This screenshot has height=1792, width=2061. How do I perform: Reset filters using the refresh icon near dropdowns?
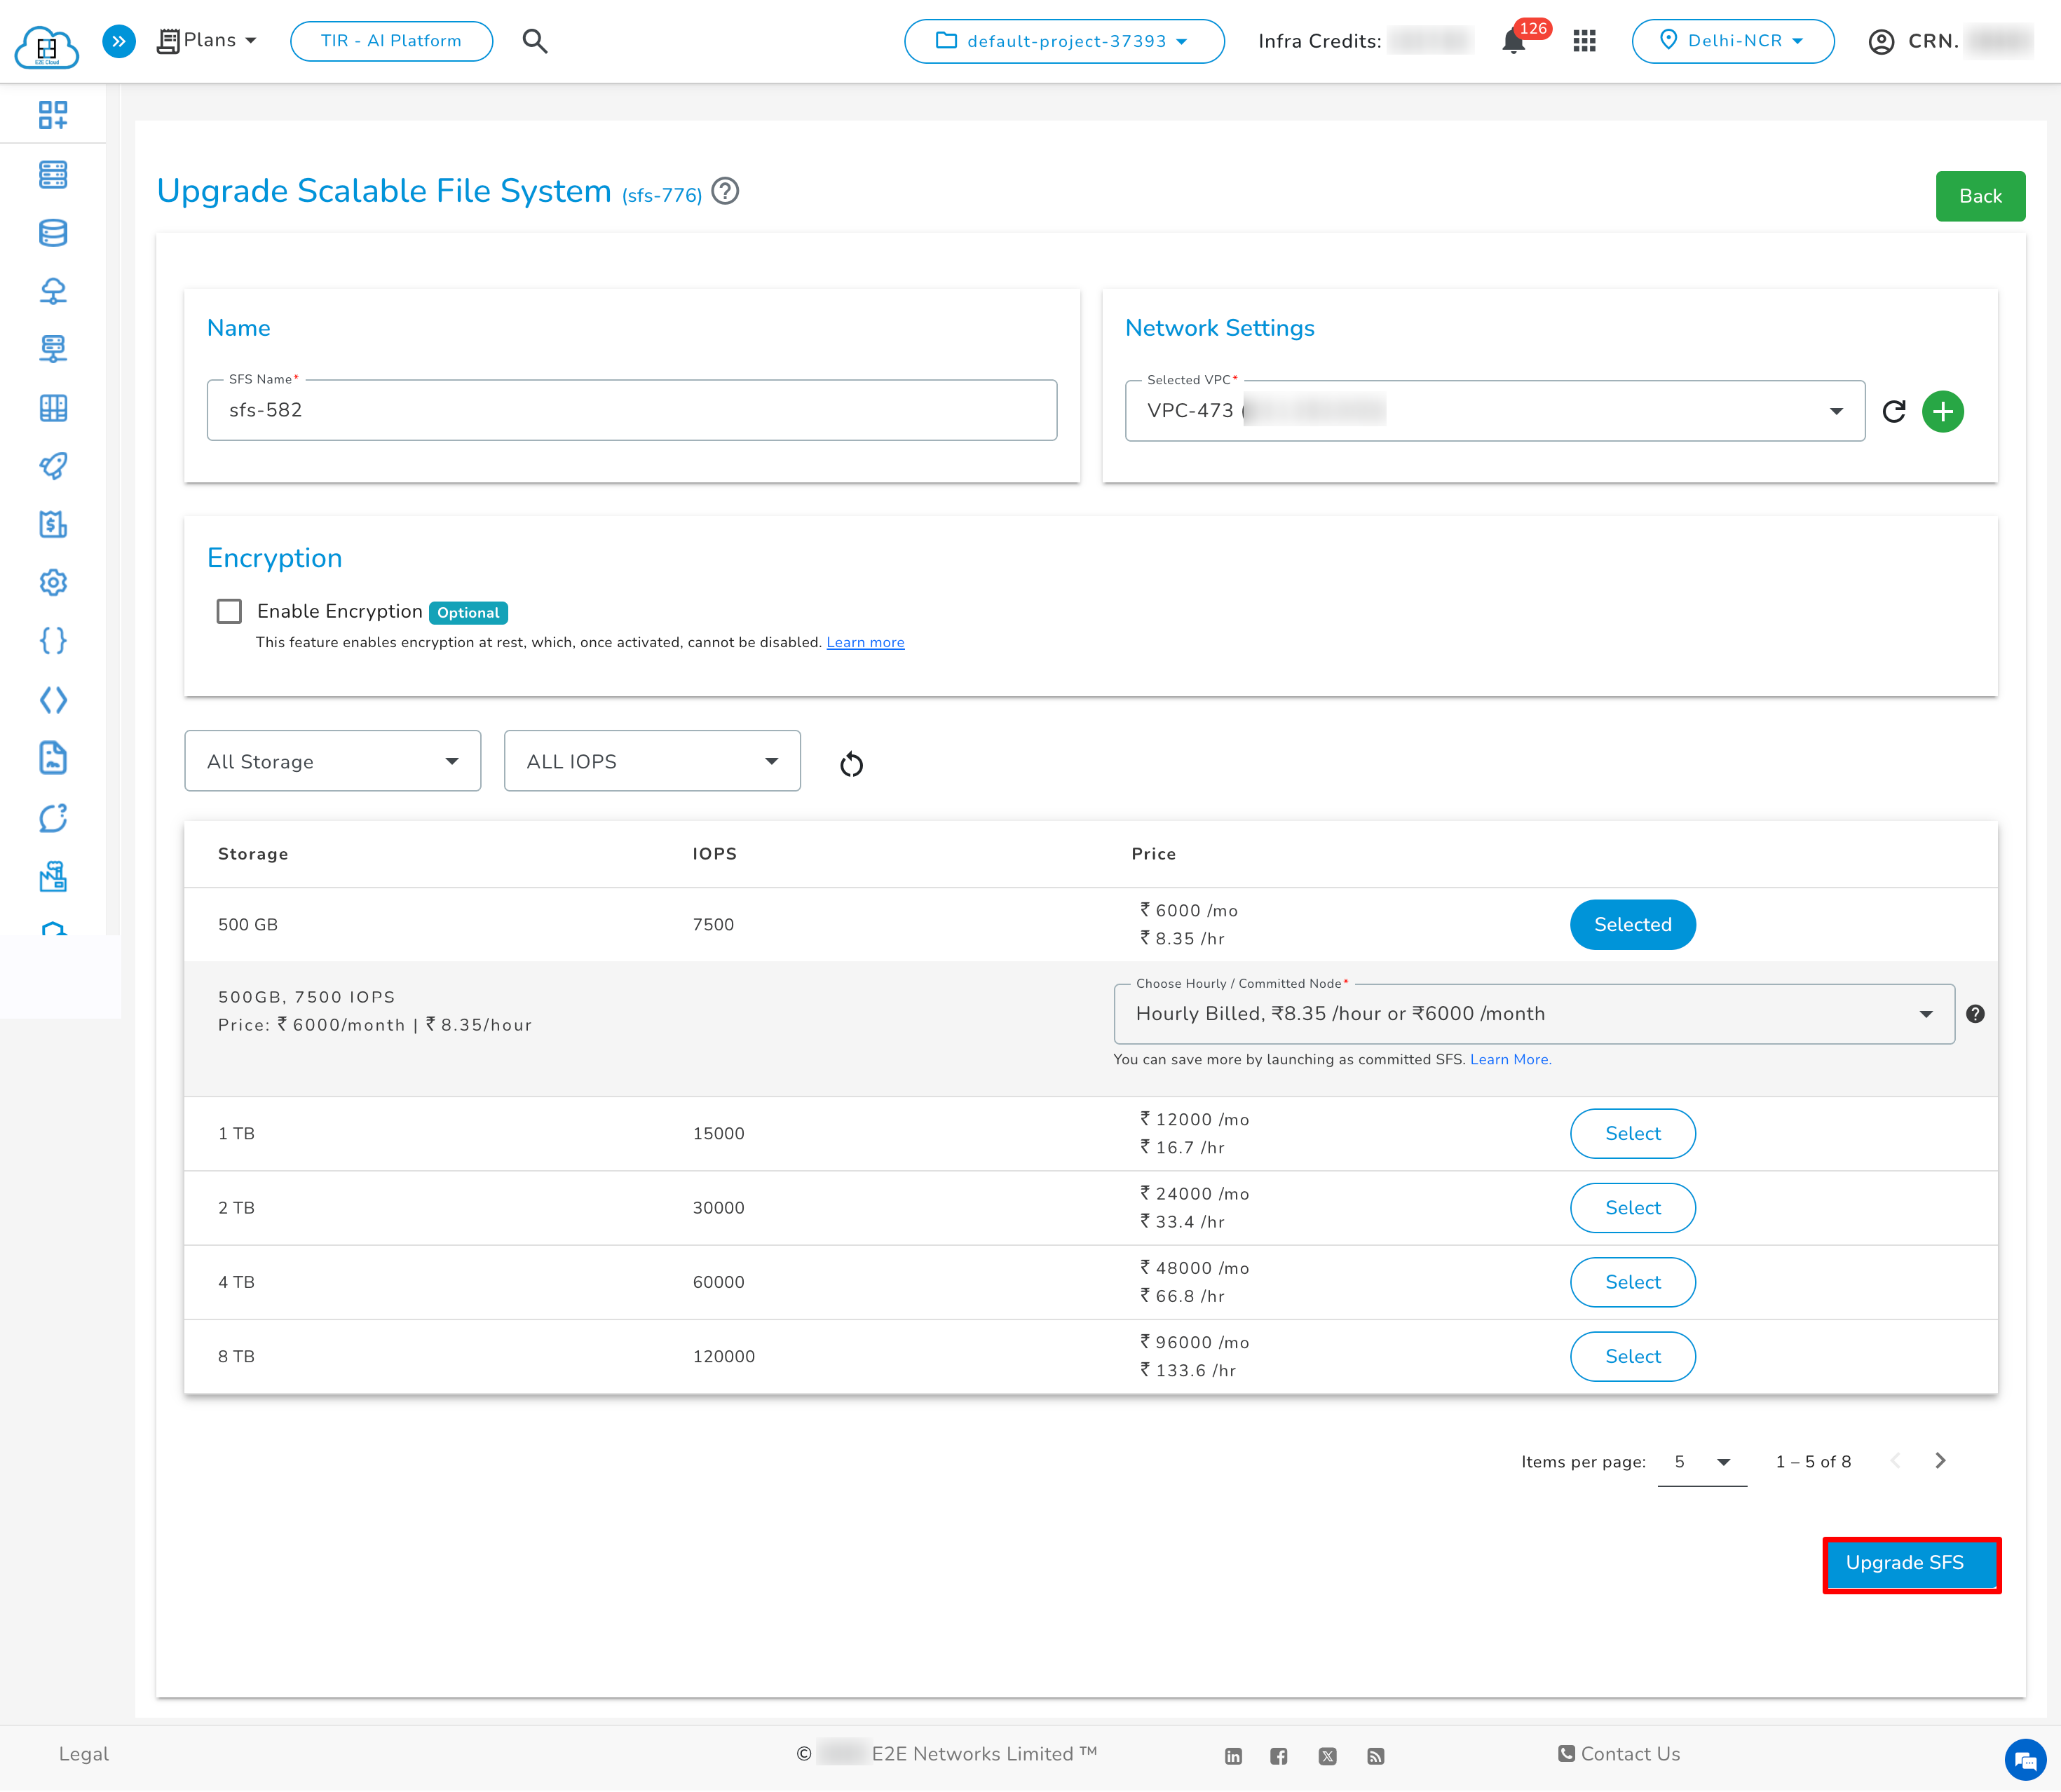pyautogui.click(x=852, y=763)
